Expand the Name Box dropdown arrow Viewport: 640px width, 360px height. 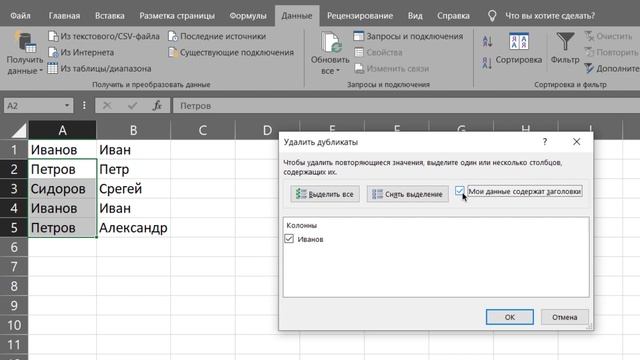click(67, 106)
